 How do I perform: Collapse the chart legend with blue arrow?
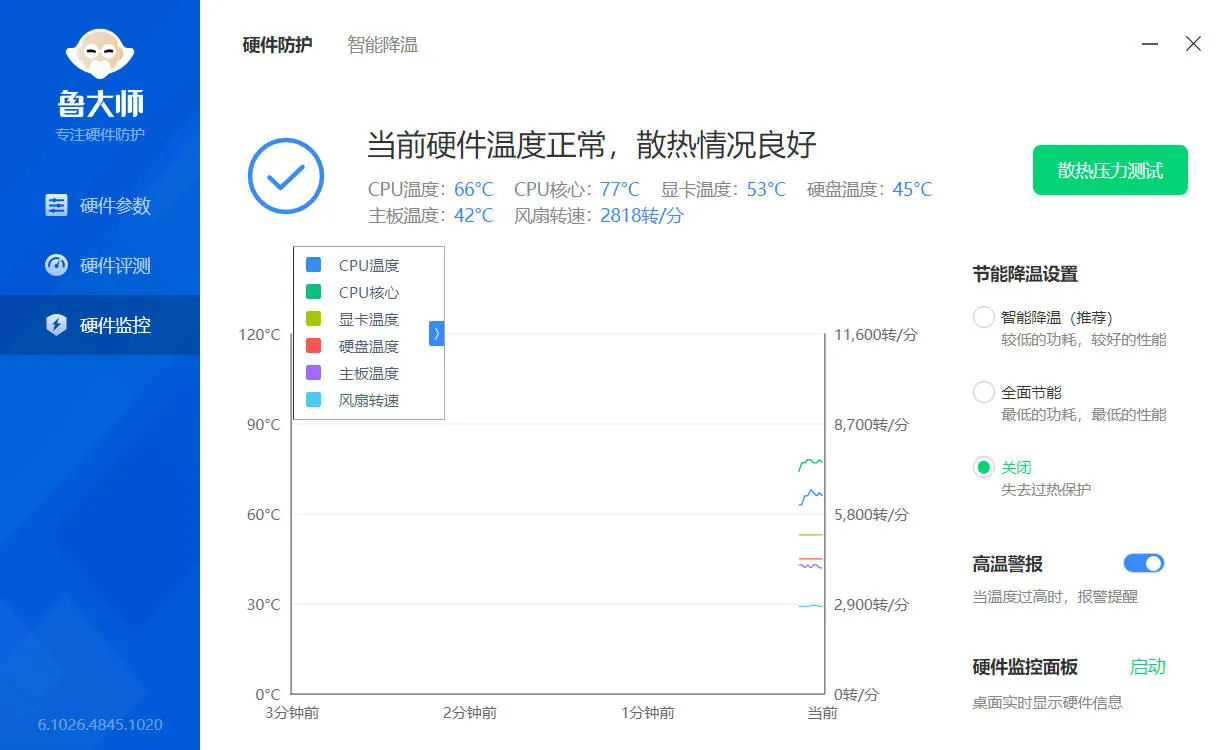436,333
